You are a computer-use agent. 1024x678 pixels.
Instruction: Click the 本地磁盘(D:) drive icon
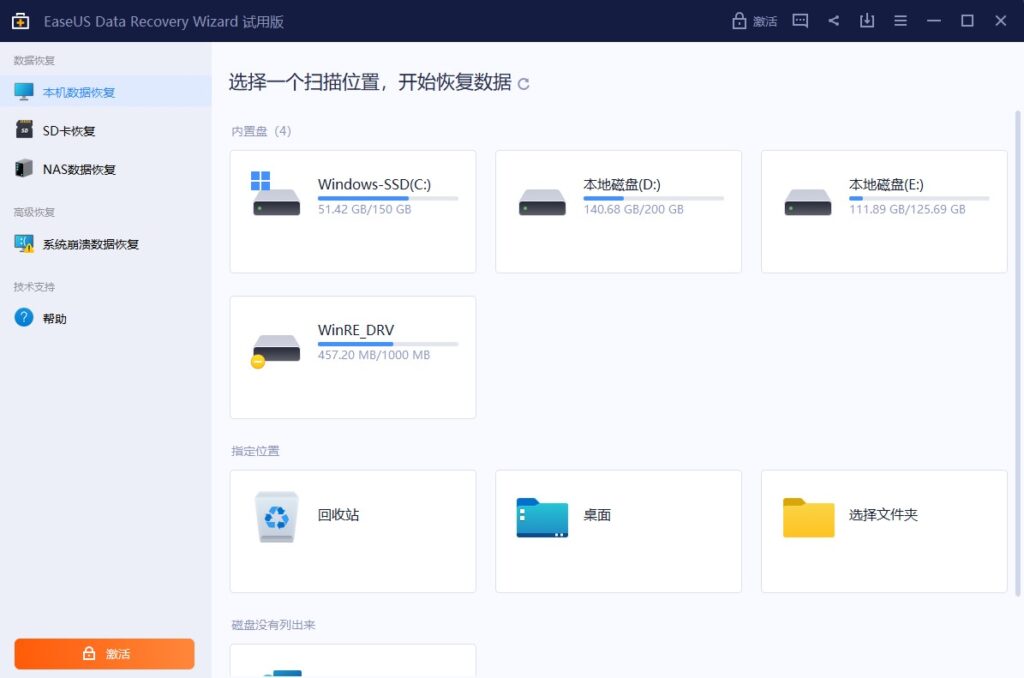(x=542, y=202)
